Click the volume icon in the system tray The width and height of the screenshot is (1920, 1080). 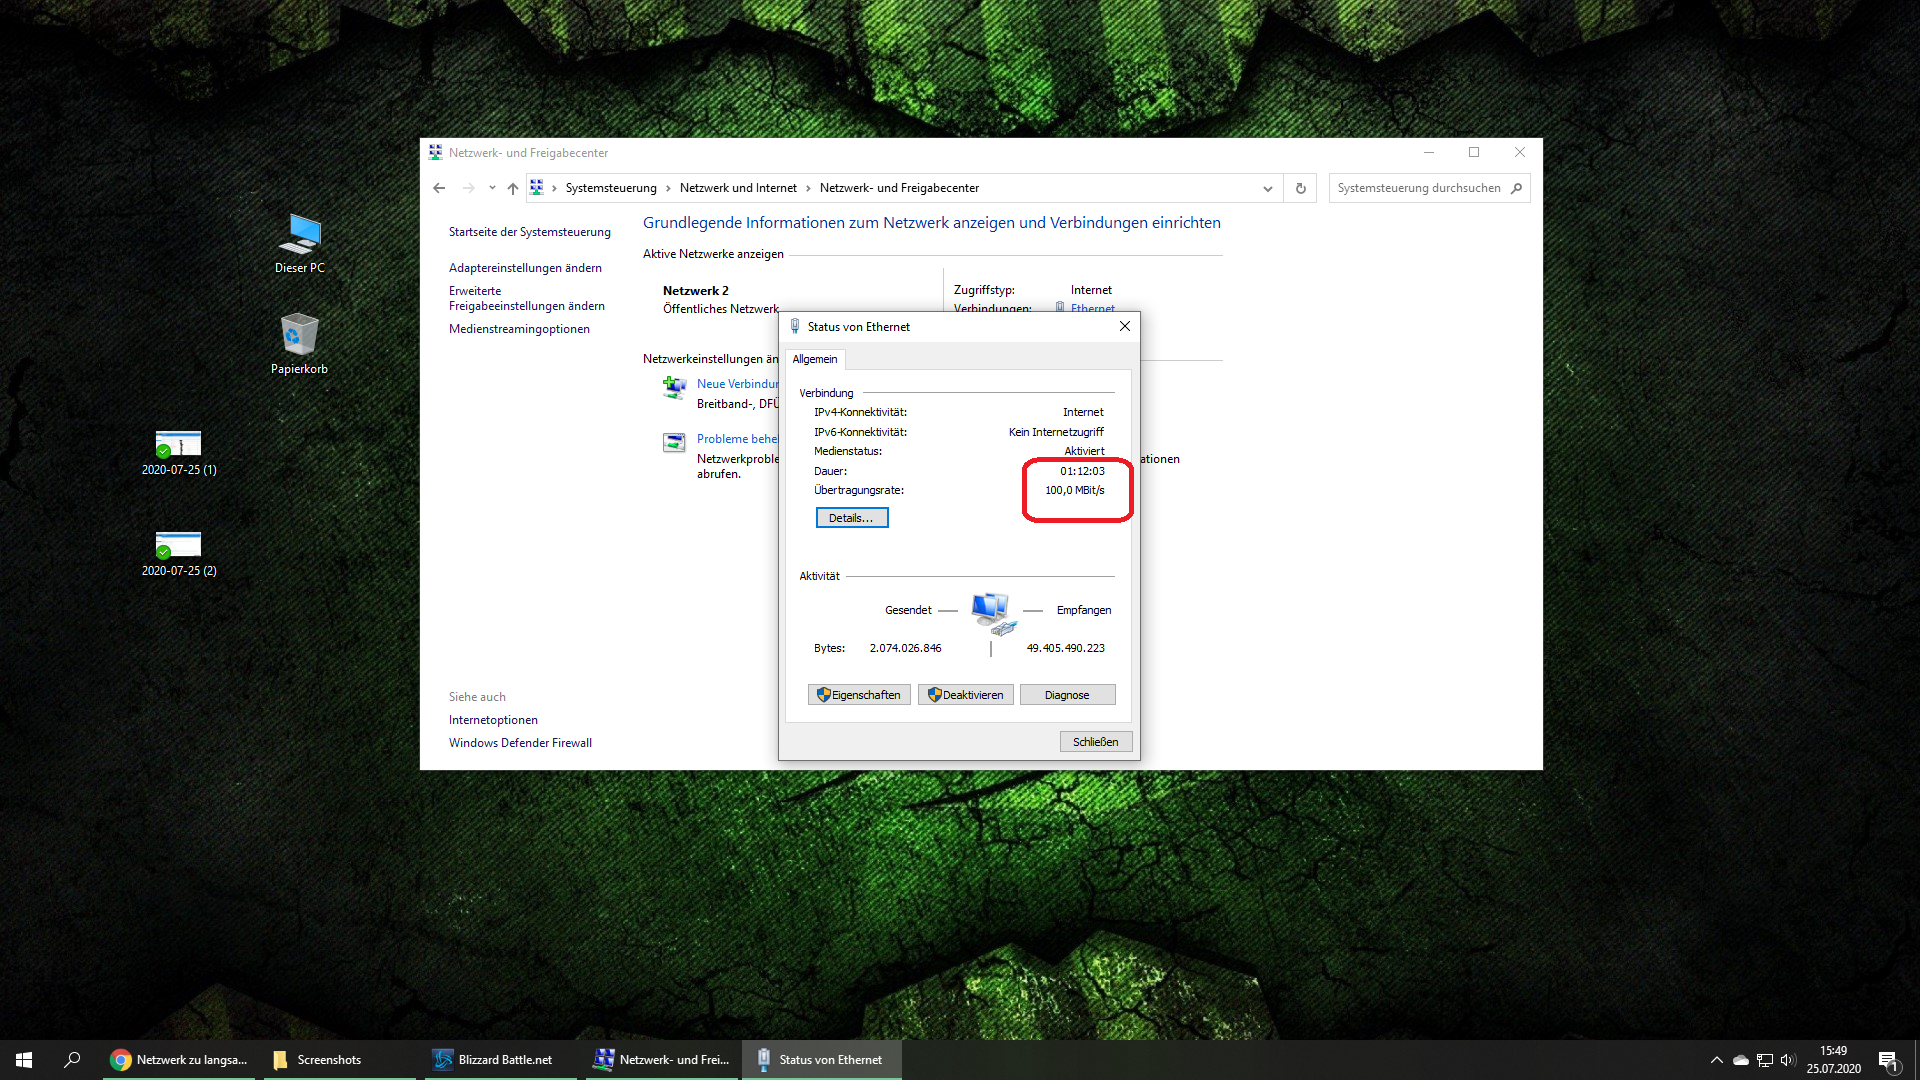[1788, 1060]
